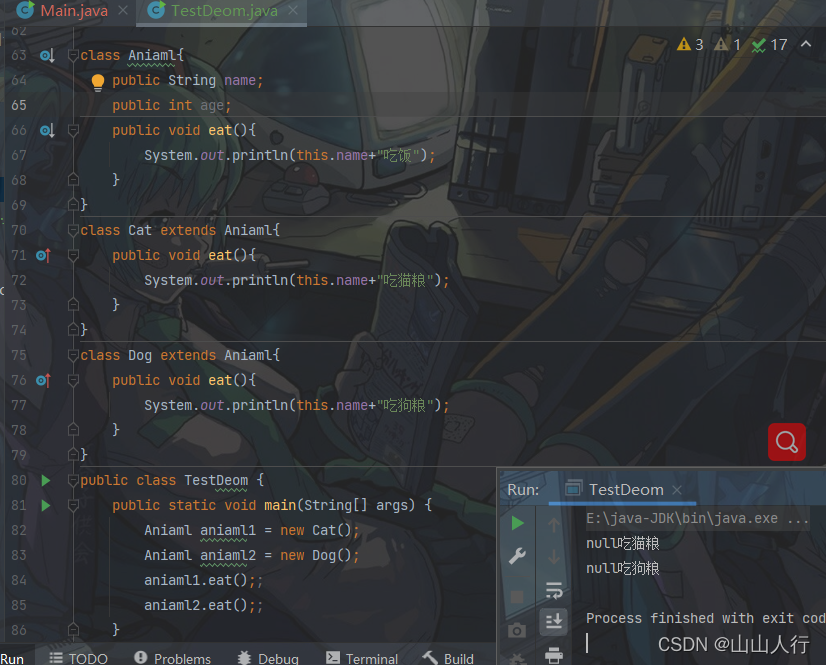Click the Aniaml class name on line 63

coord(152,55)
